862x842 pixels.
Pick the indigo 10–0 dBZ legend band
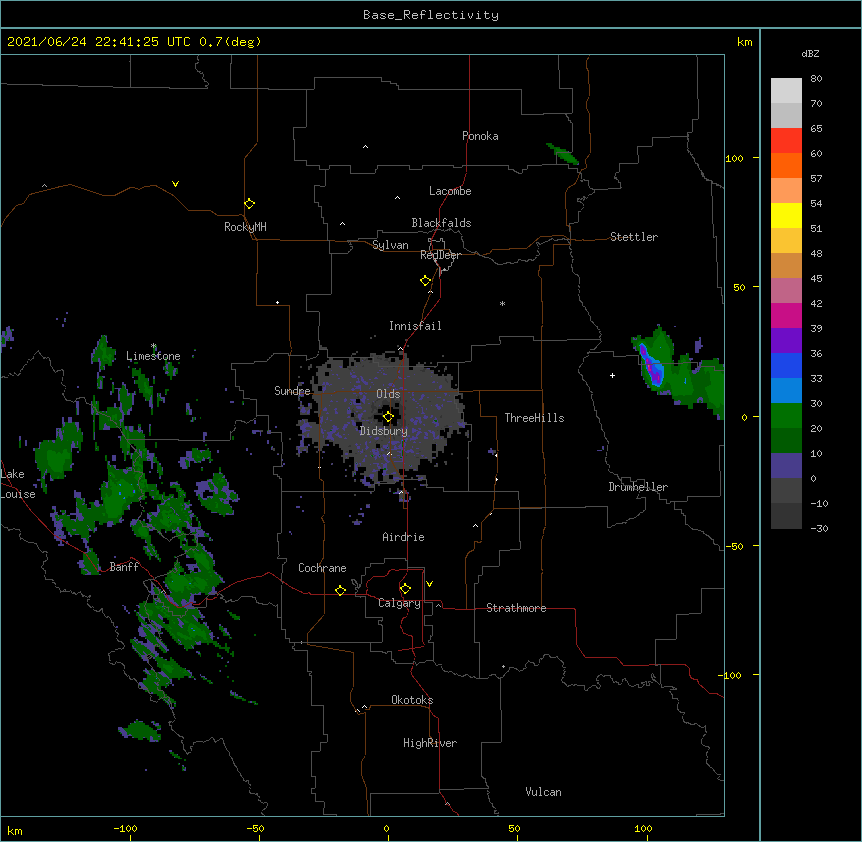click(786, 466)
